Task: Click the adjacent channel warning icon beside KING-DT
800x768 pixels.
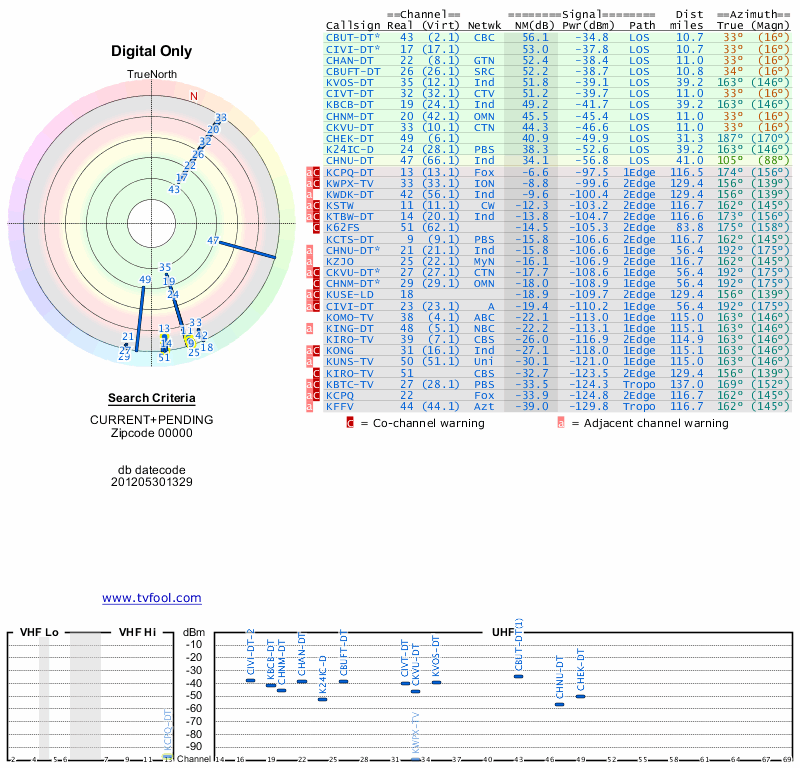Action: tap(310, 328)
